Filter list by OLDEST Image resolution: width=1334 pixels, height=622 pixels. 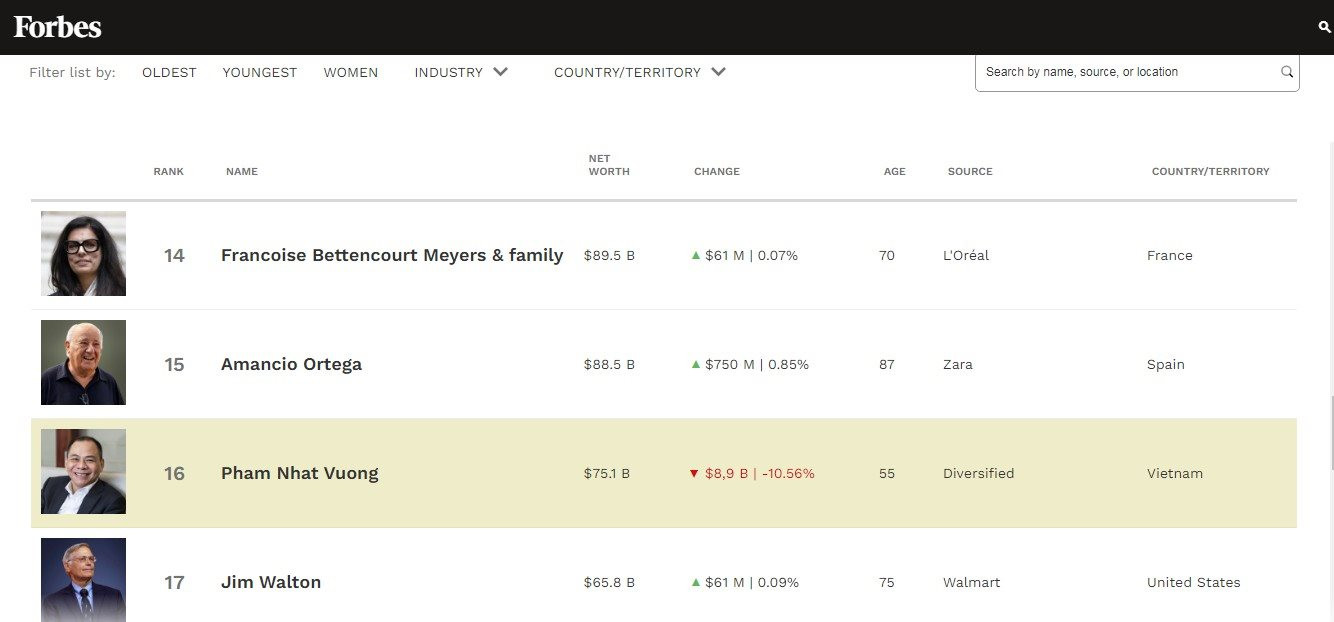pos(169,73)
